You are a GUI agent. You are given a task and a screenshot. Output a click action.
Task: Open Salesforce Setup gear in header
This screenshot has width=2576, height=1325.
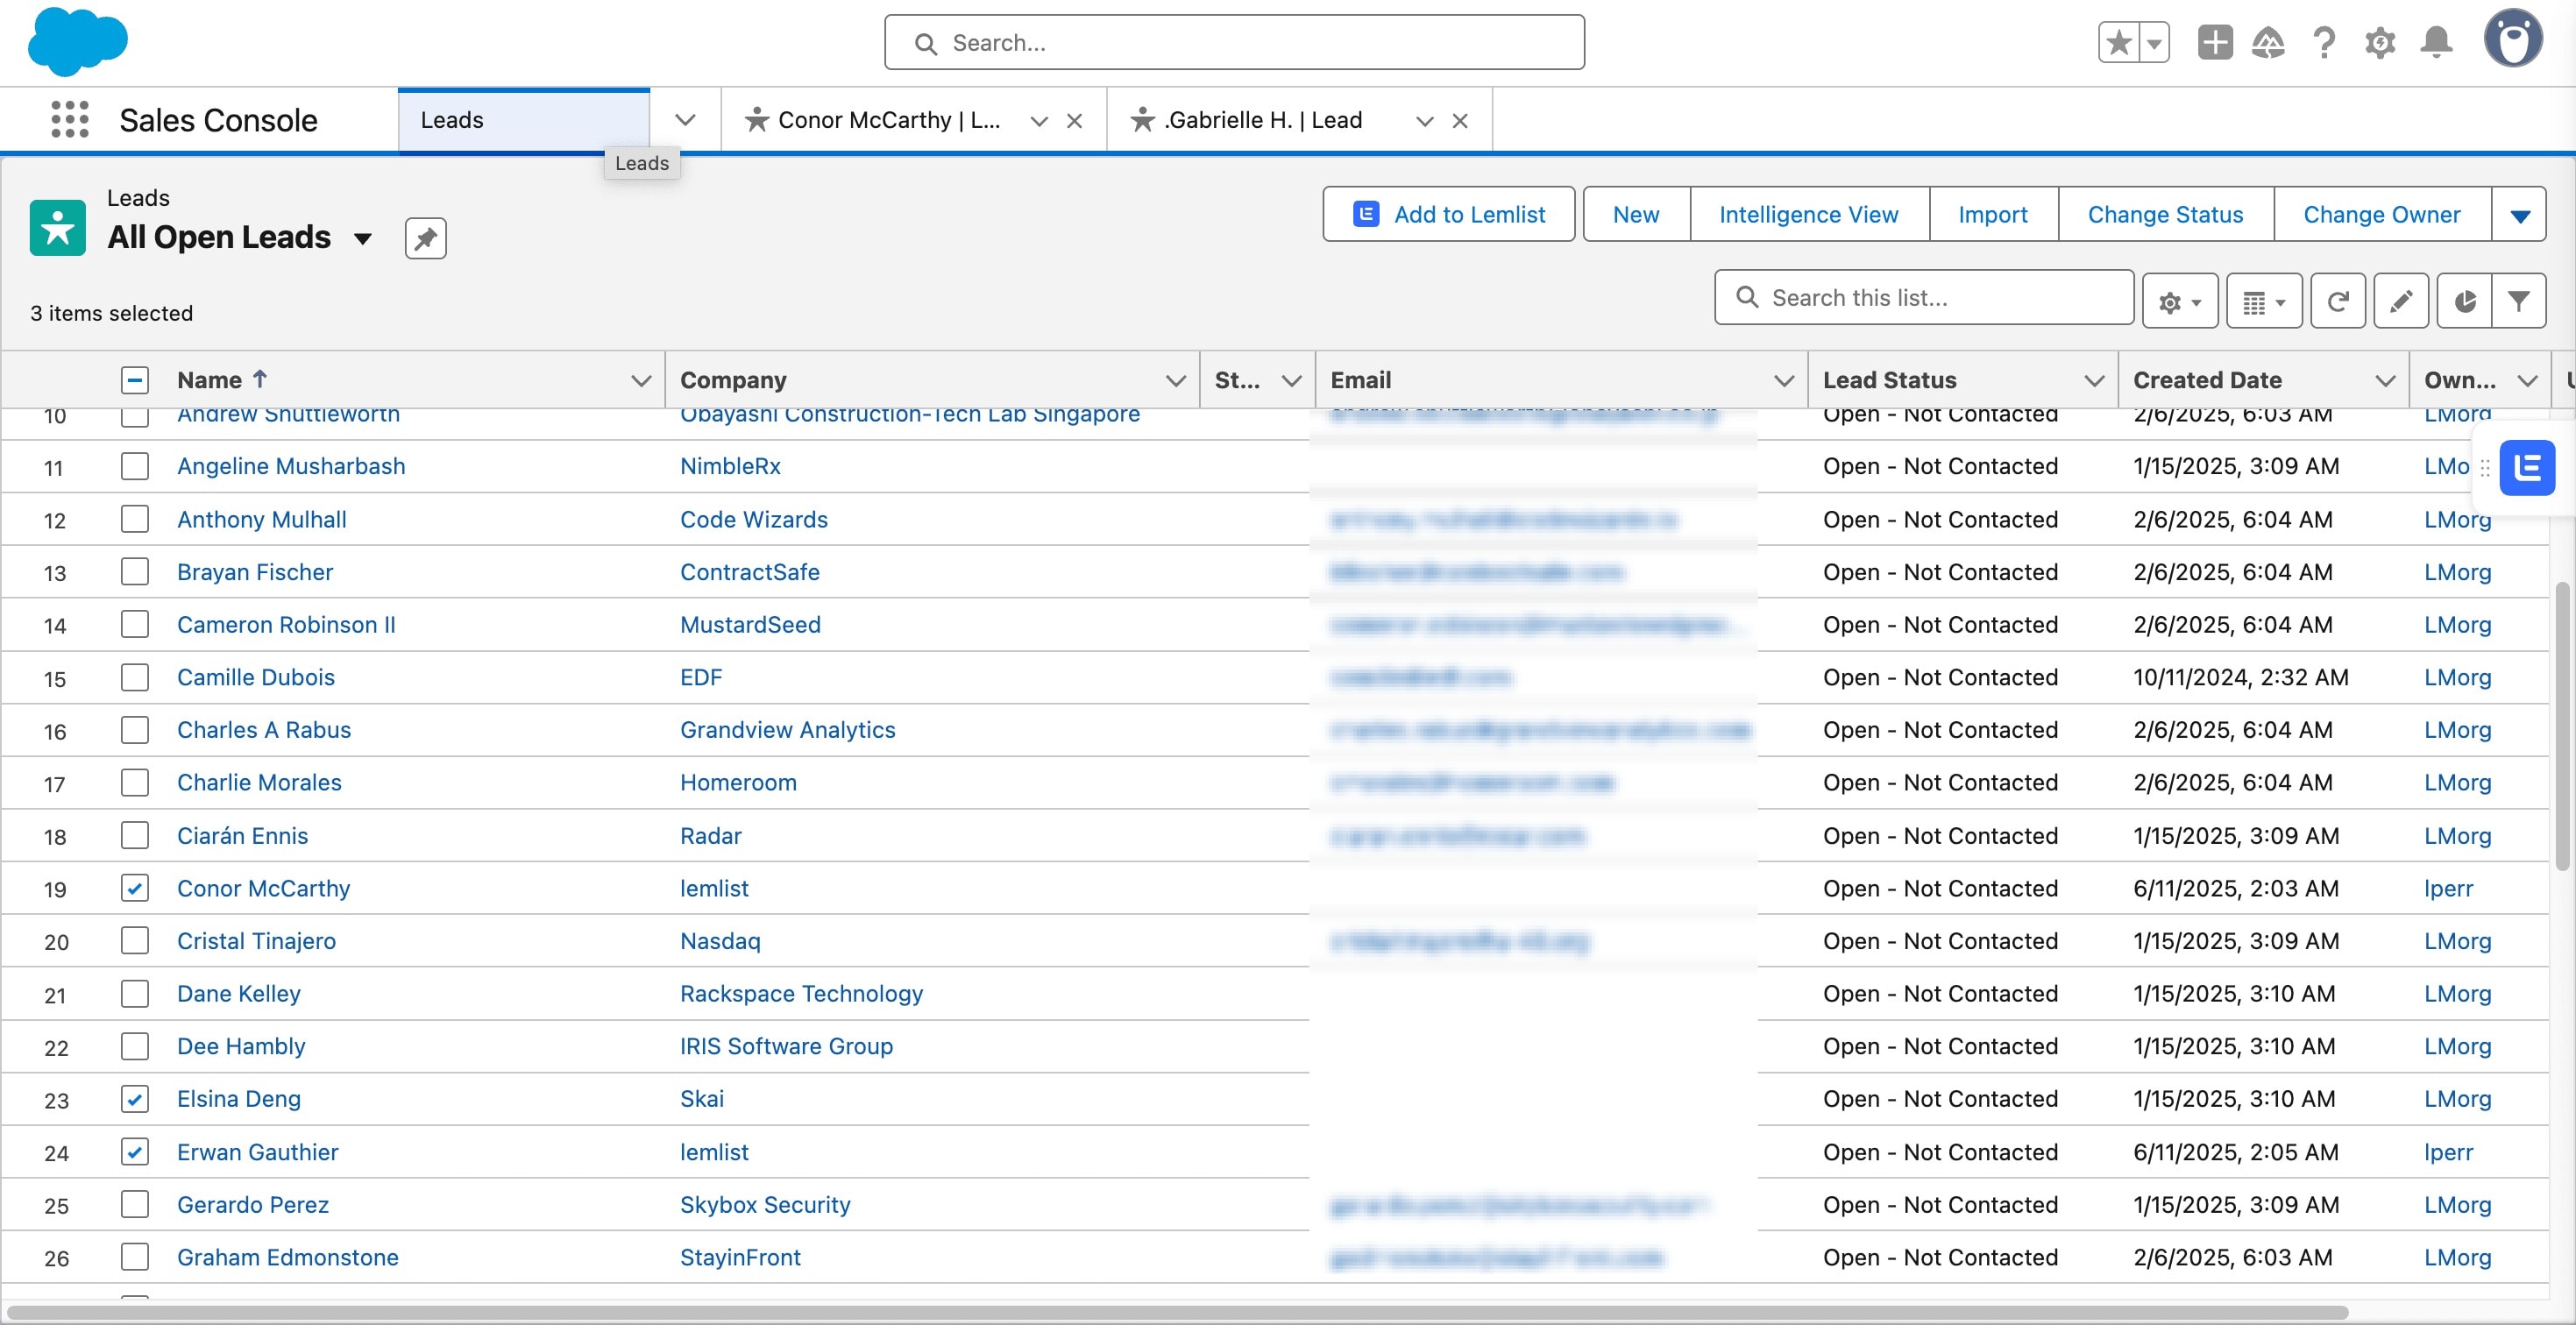click(x=2380, y=42)
